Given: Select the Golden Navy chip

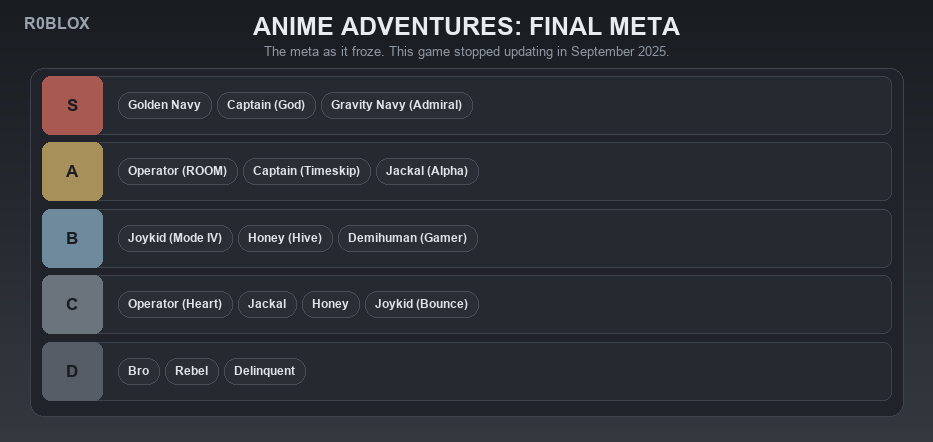Looking at the screenshot, I should pos(165,105).
